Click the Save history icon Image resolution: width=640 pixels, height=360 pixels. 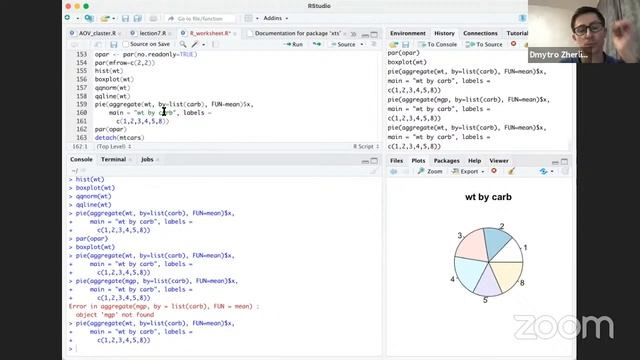pyautogui.click(x=405, y=44)
